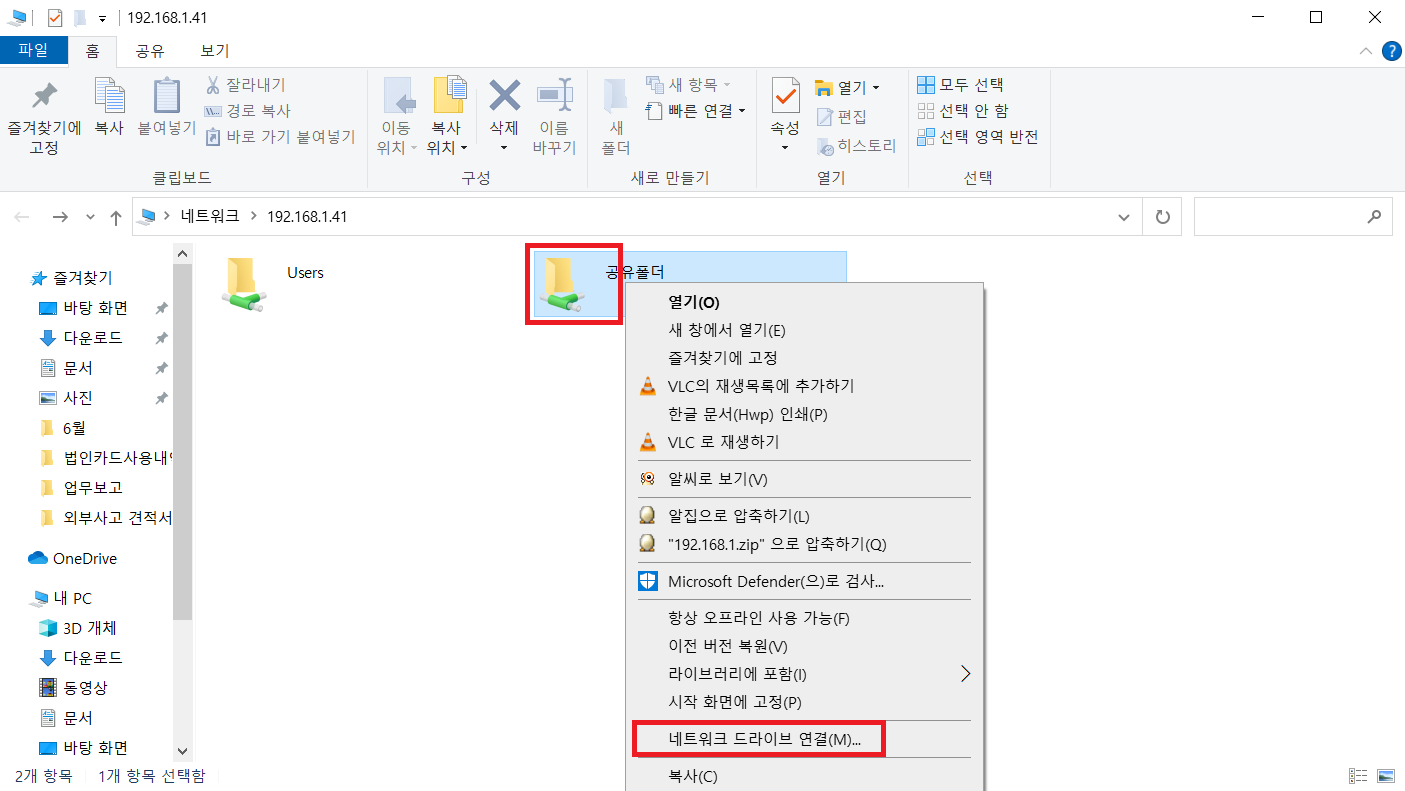This screenshot has height=791, width=1405.
Task: Click the 붙여넣기 (paste) ribbon icon
Action: [x=166, y=96]
